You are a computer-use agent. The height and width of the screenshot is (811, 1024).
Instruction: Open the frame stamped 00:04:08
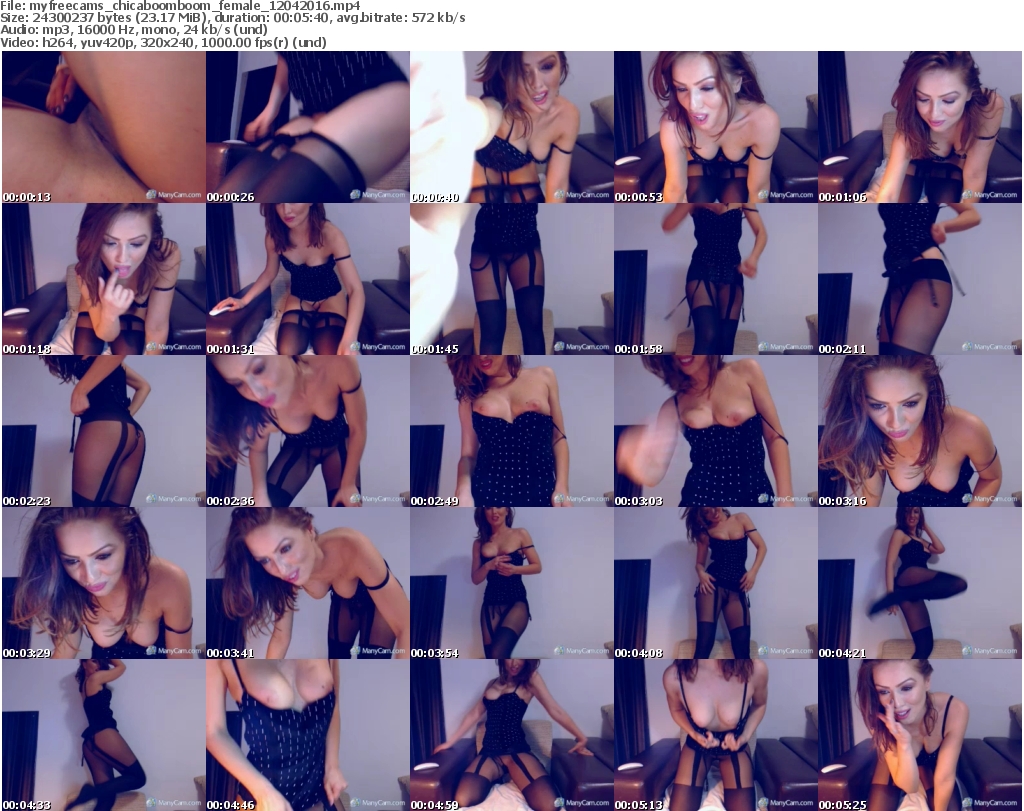pyautogui.click(x=715, y=583)
